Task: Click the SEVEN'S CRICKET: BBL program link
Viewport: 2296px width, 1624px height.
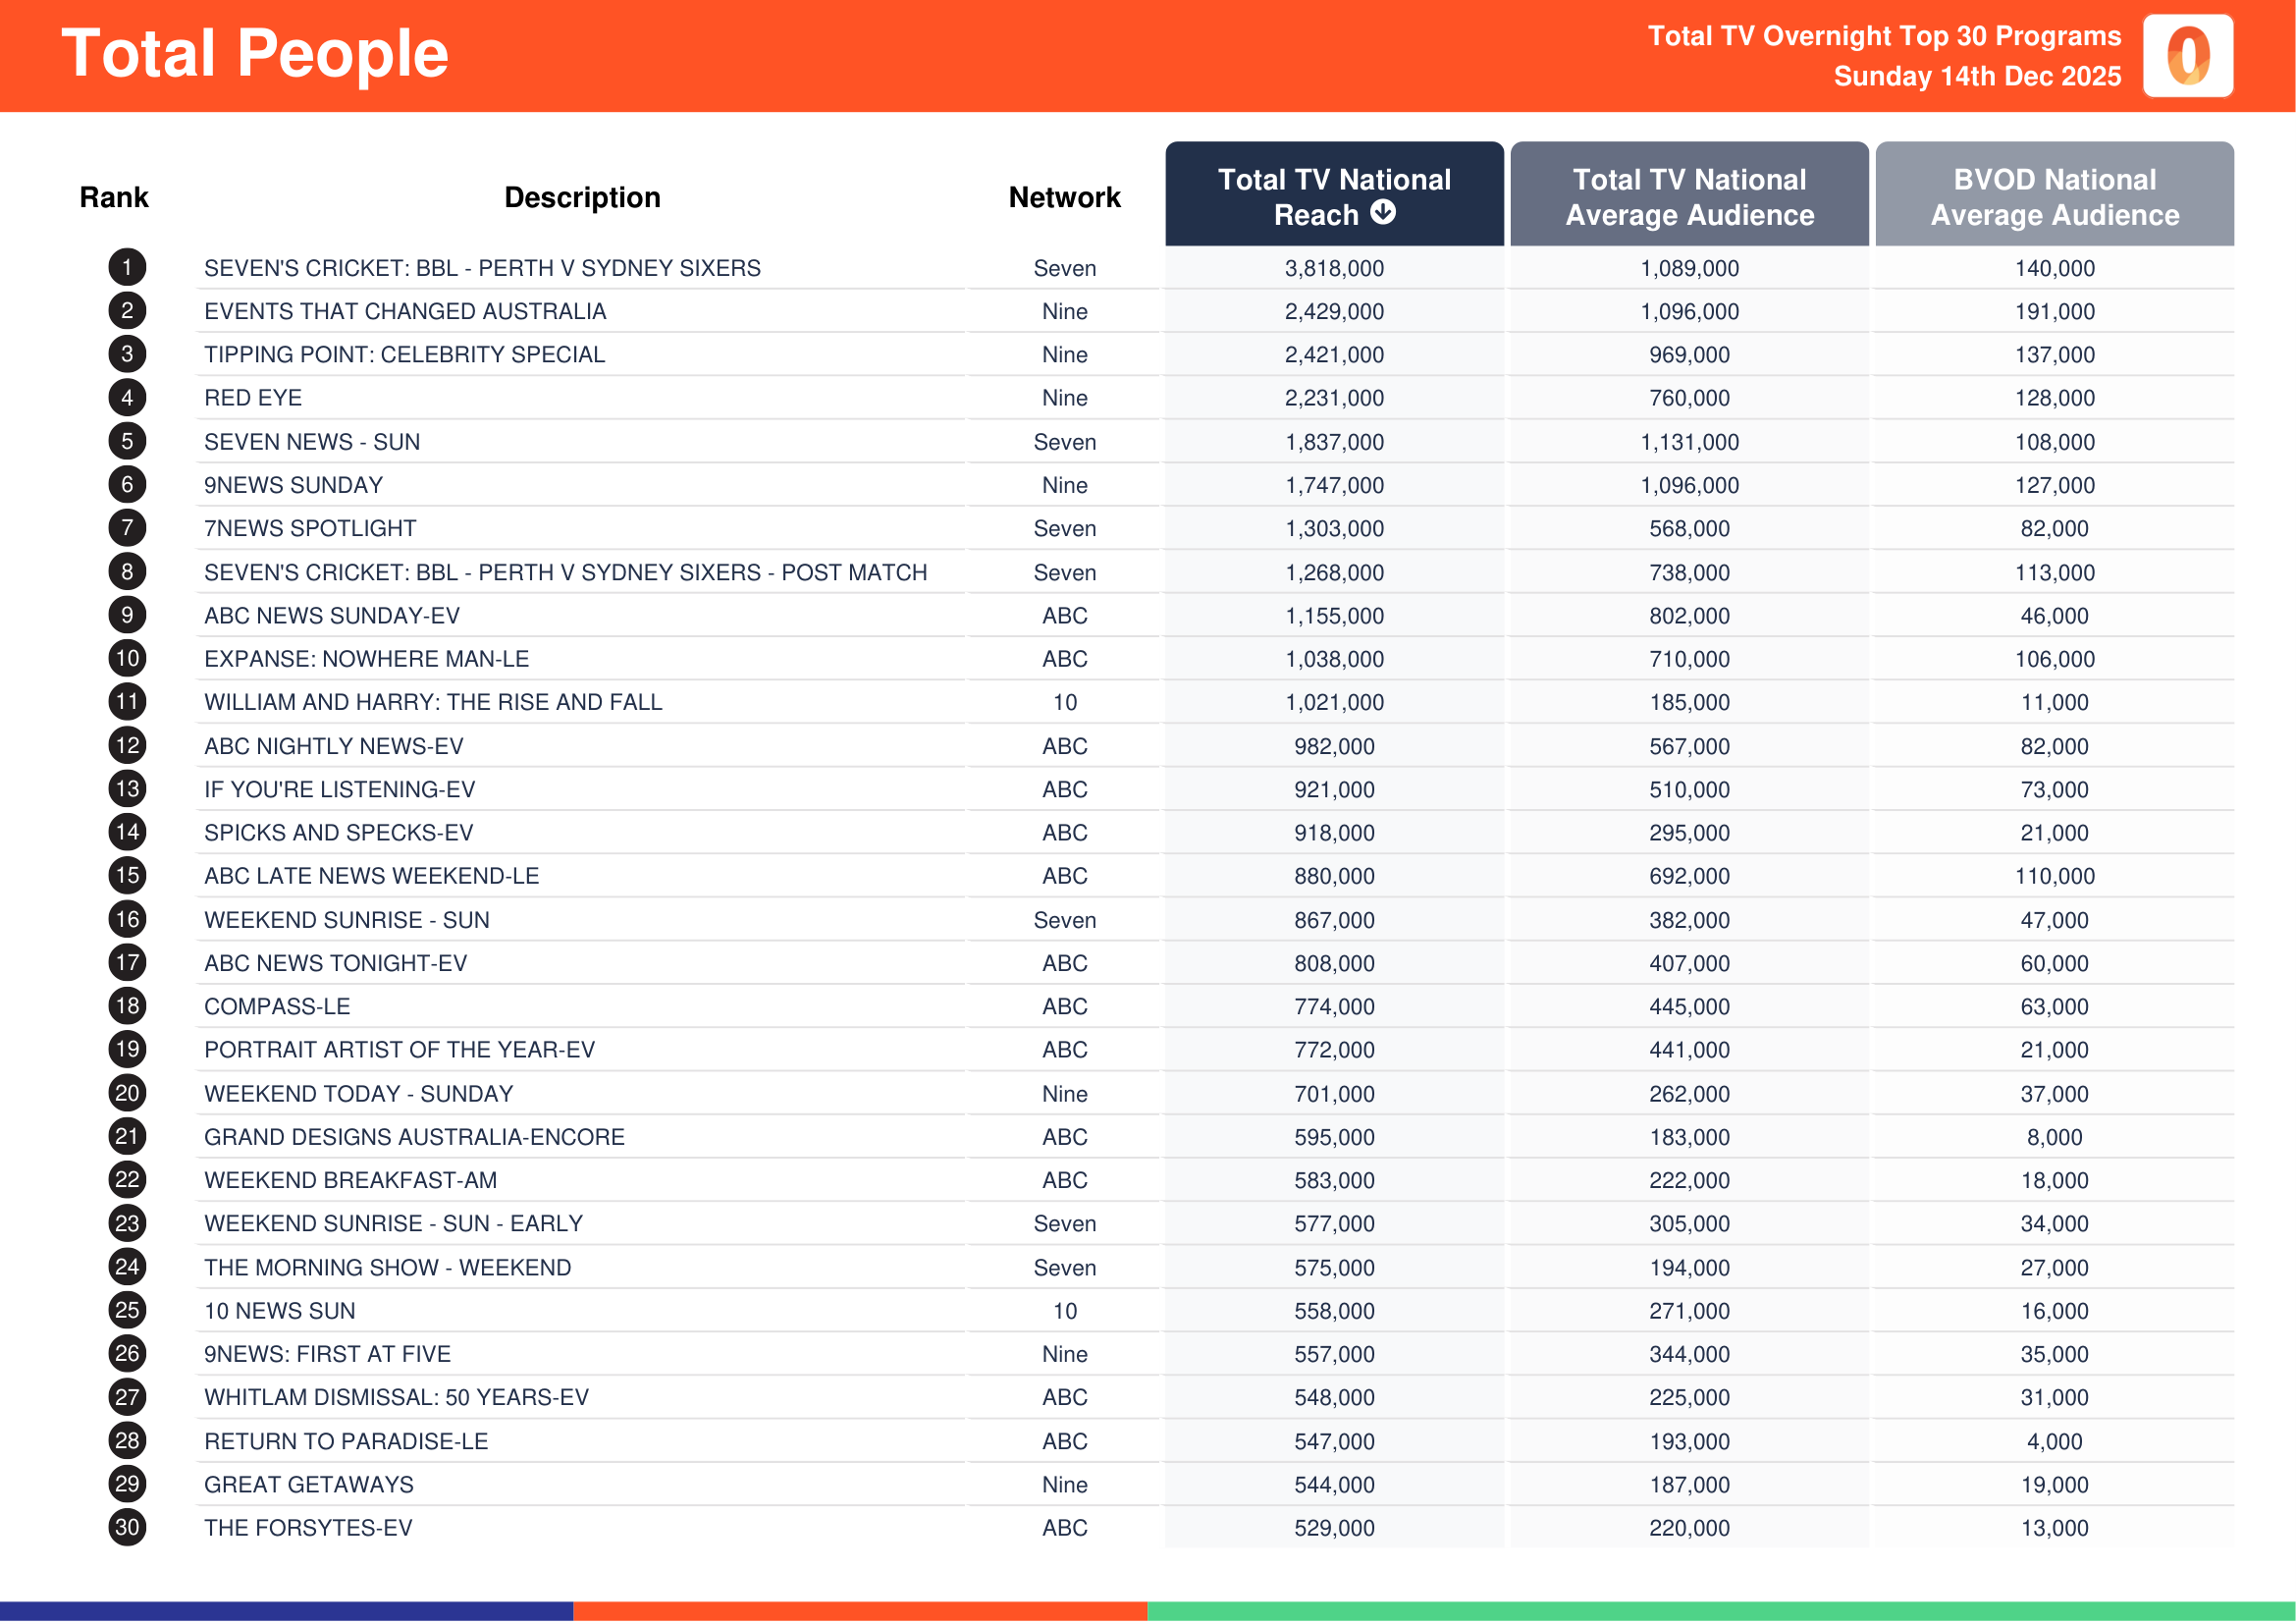Action: click(x=481, y=268)
